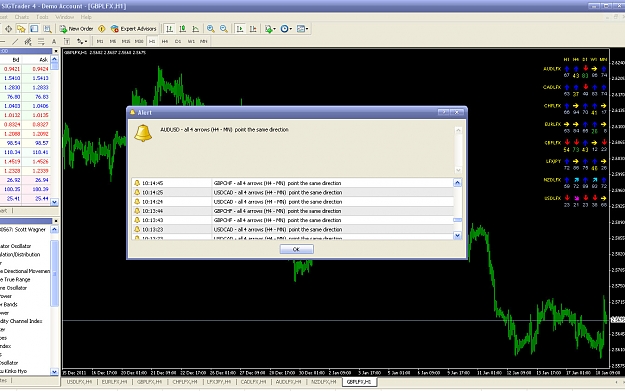Click the Alert dialog help question-mark button
Image resolution: width=625 pixels, height=391 pixels.
click(x=444, y=113)
